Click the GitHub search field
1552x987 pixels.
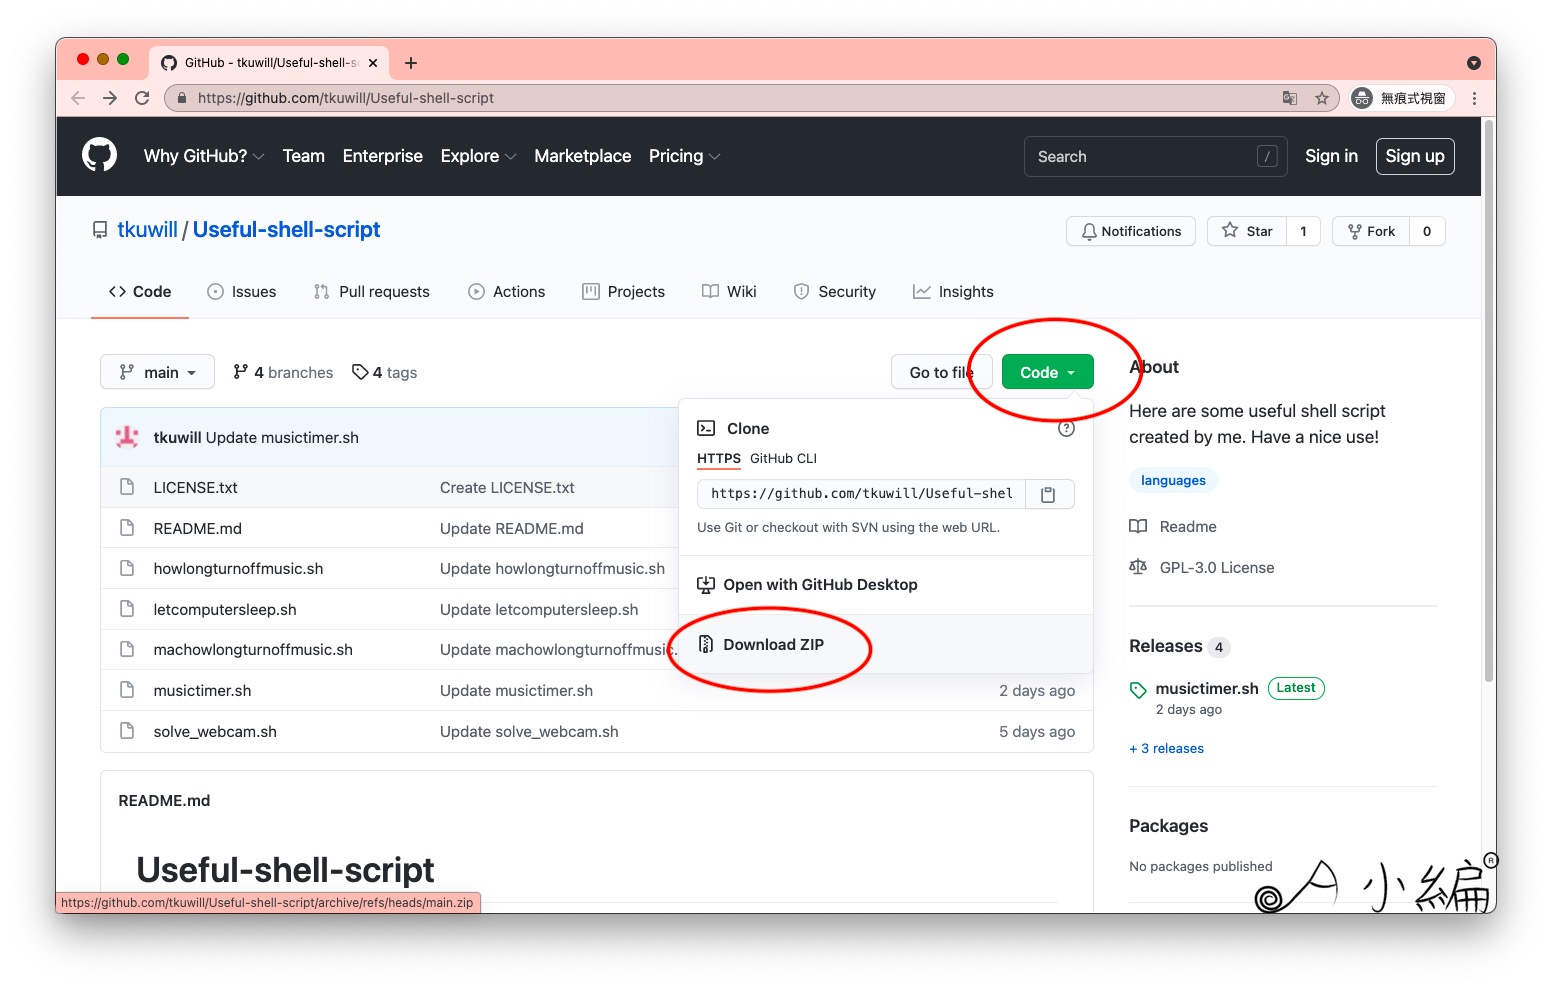coord(1155,156)
